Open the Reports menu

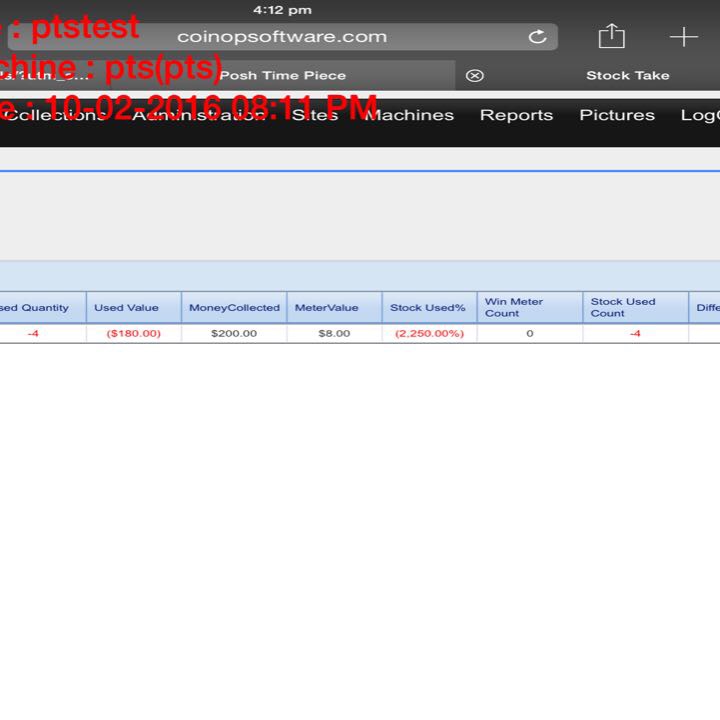(x=516, y=115)
